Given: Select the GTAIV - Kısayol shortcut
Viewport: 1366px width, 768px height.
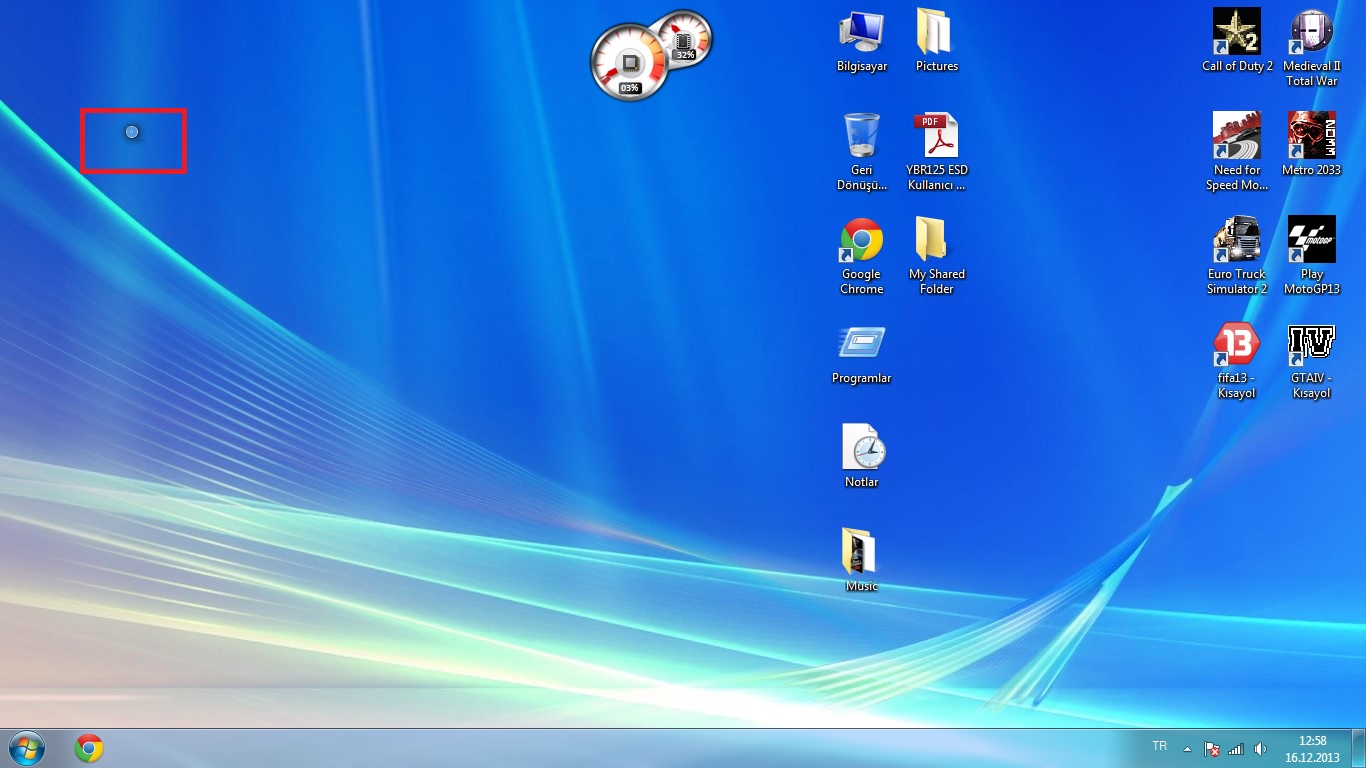Looking at the screenshot, I should 1312,362.
